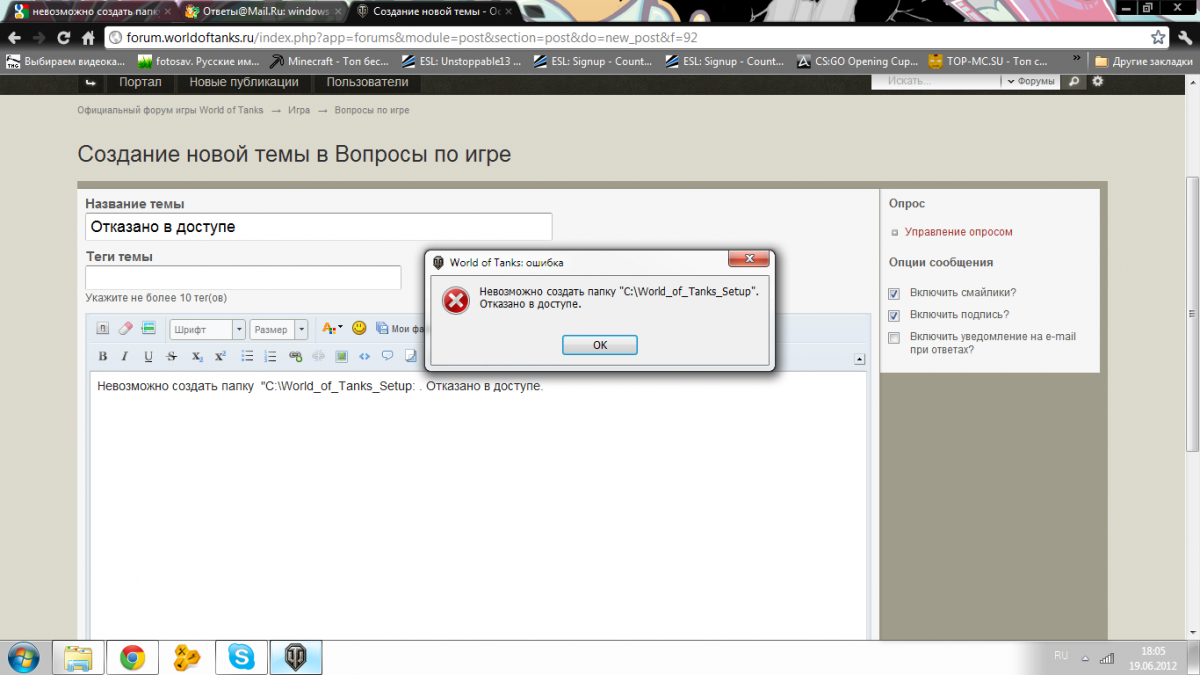The image size is (1200, 675).
Task: Open the 'CS:GO Opening Cup' bookmark
Action: click(x=856, y=61)
